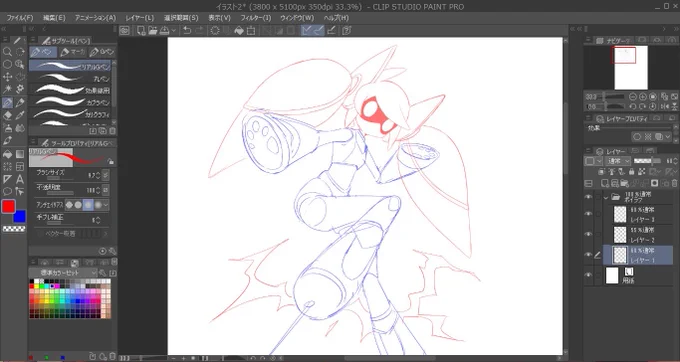Screen dimensions: 680x362
Task: Click the Fill bucket icon in command bar
Action: (239, 30)
